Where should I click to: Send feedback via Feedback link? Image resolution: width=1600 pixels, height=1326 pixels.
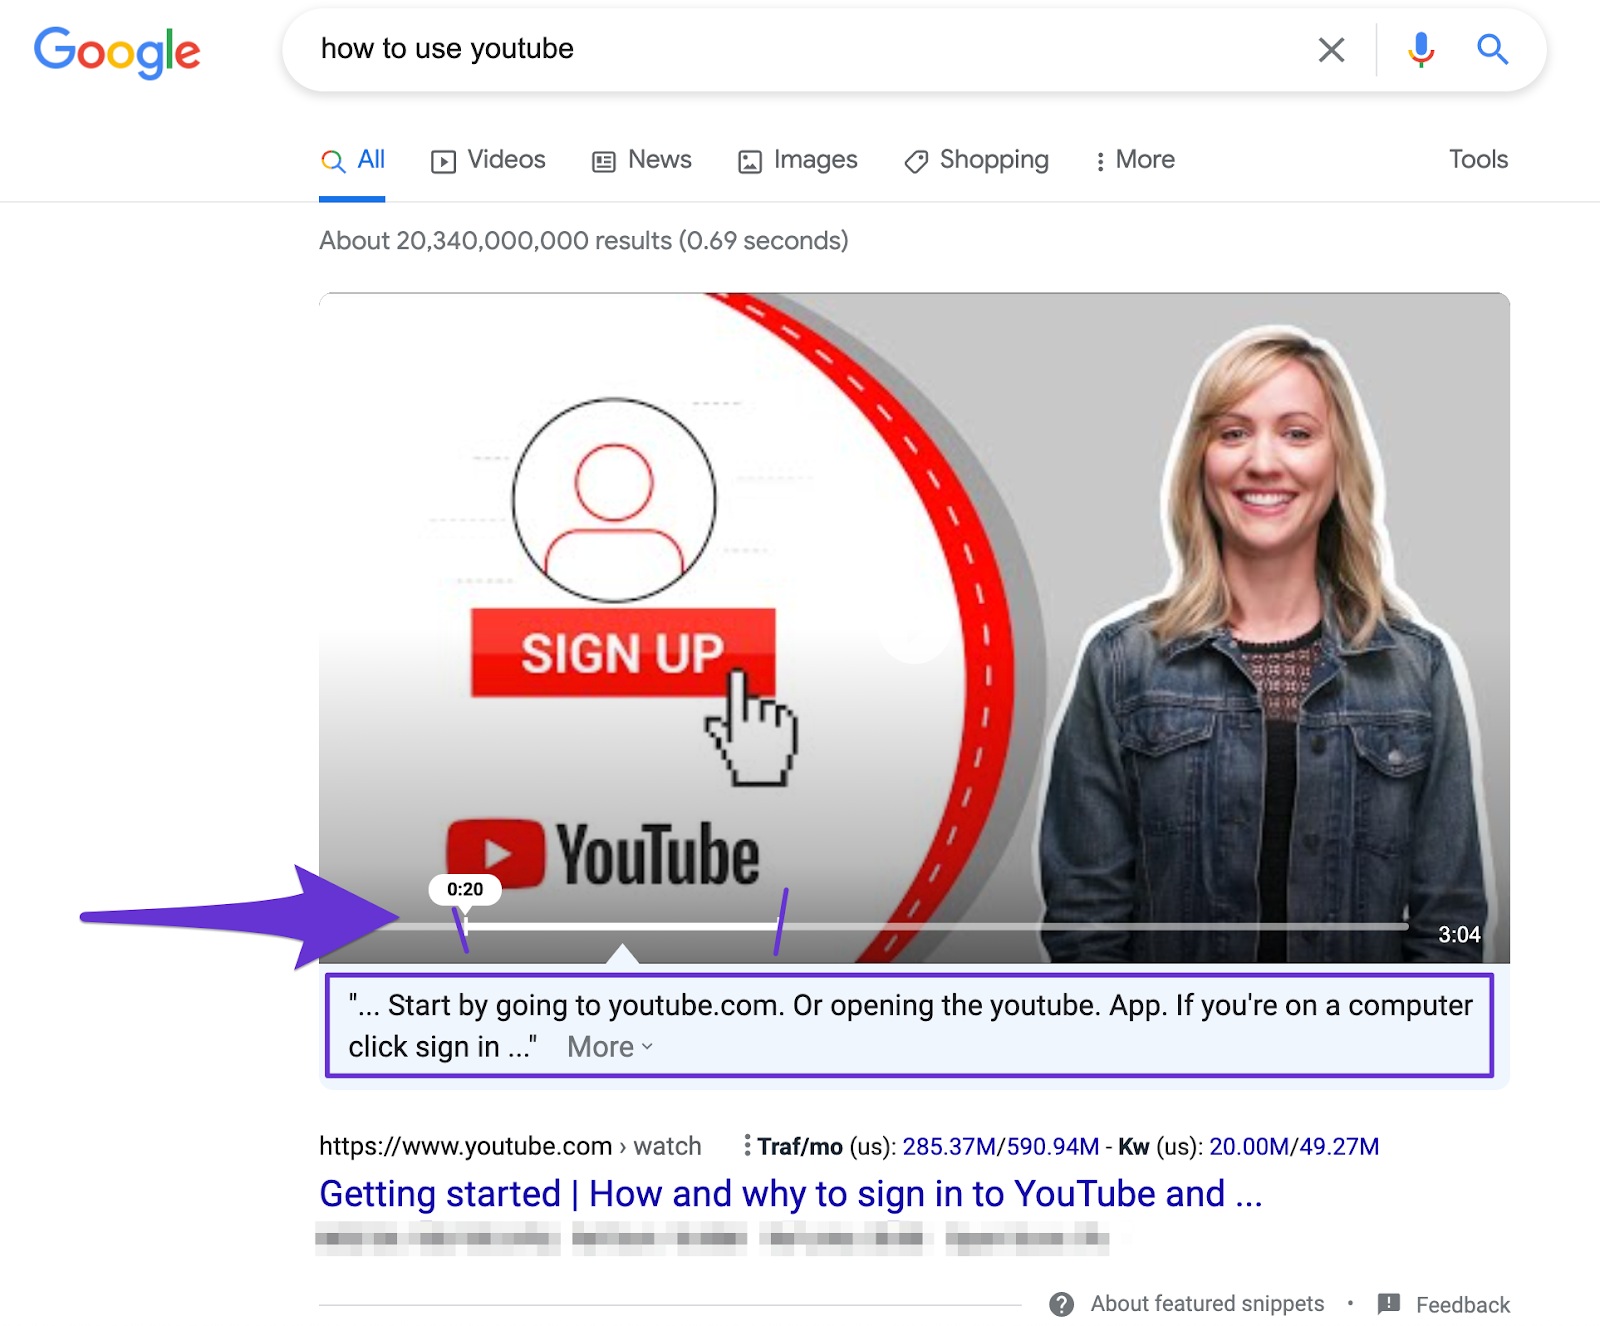[1462, 1305]
